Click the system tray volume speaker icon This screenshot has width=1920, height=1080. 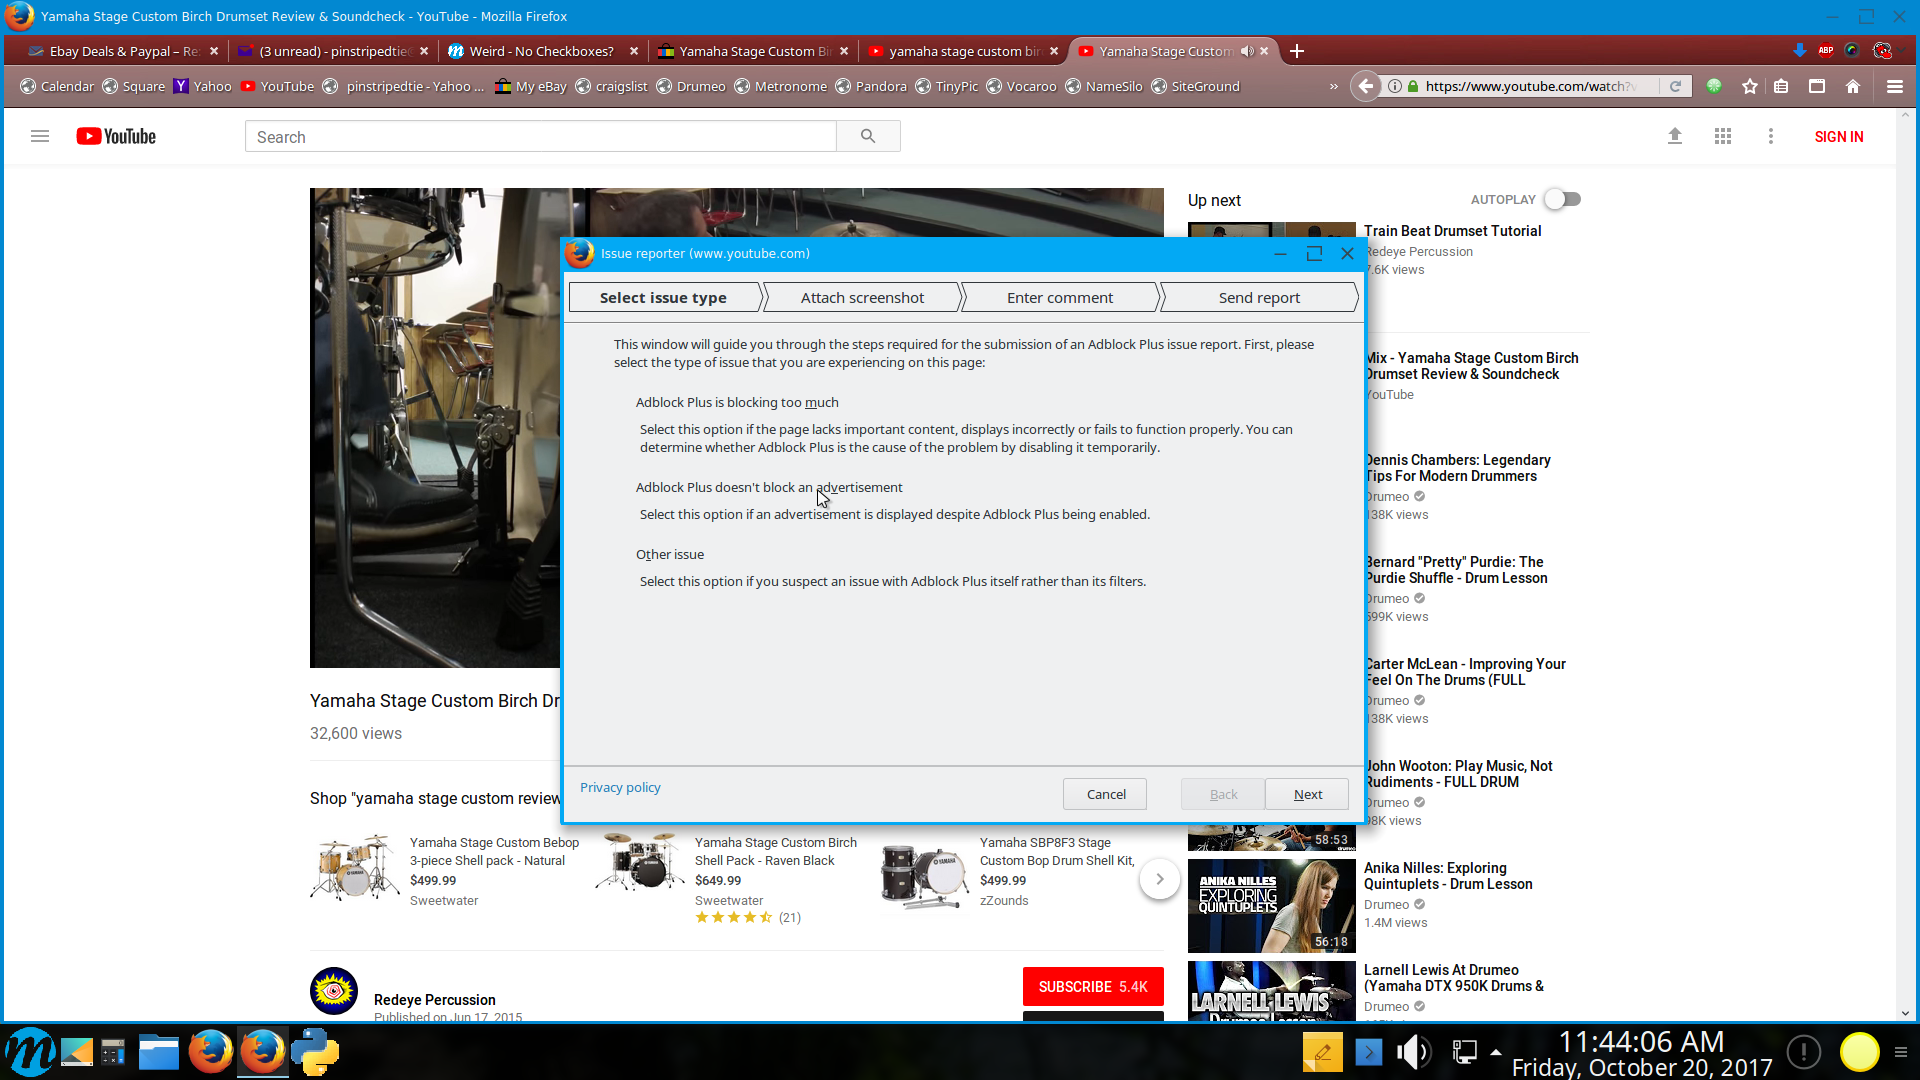pyautogui.click(x=1413, y=1052)
